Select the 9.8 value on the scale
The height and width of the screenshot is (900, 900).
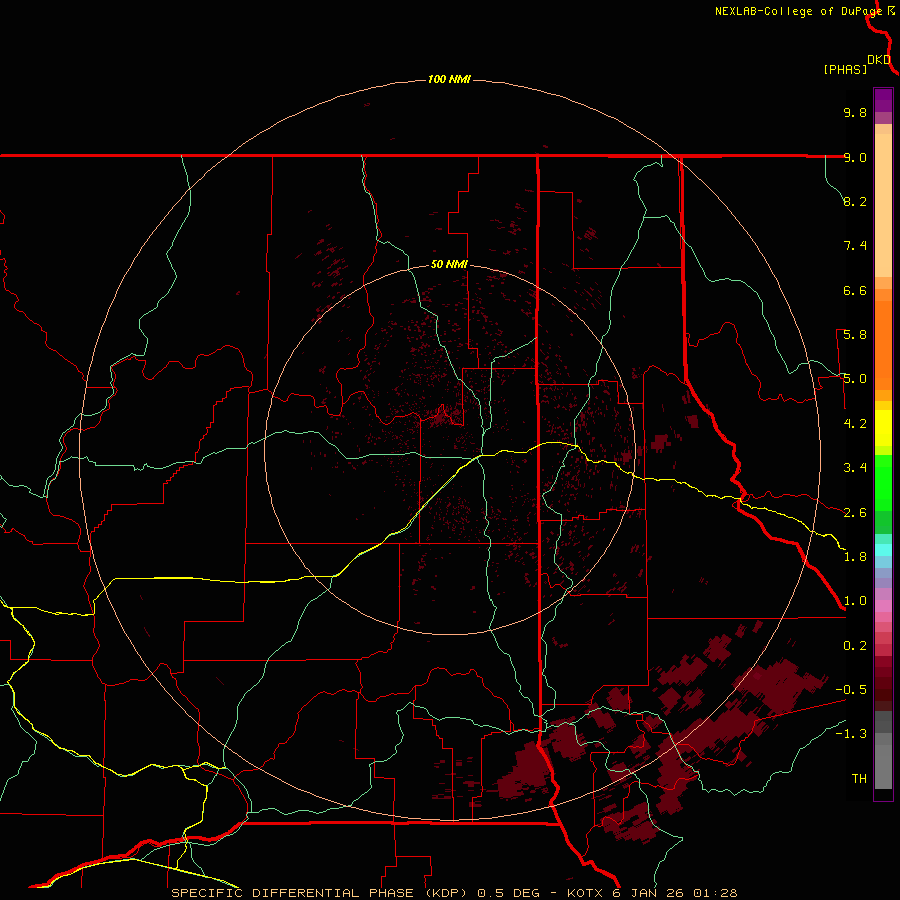coord(855,112)
